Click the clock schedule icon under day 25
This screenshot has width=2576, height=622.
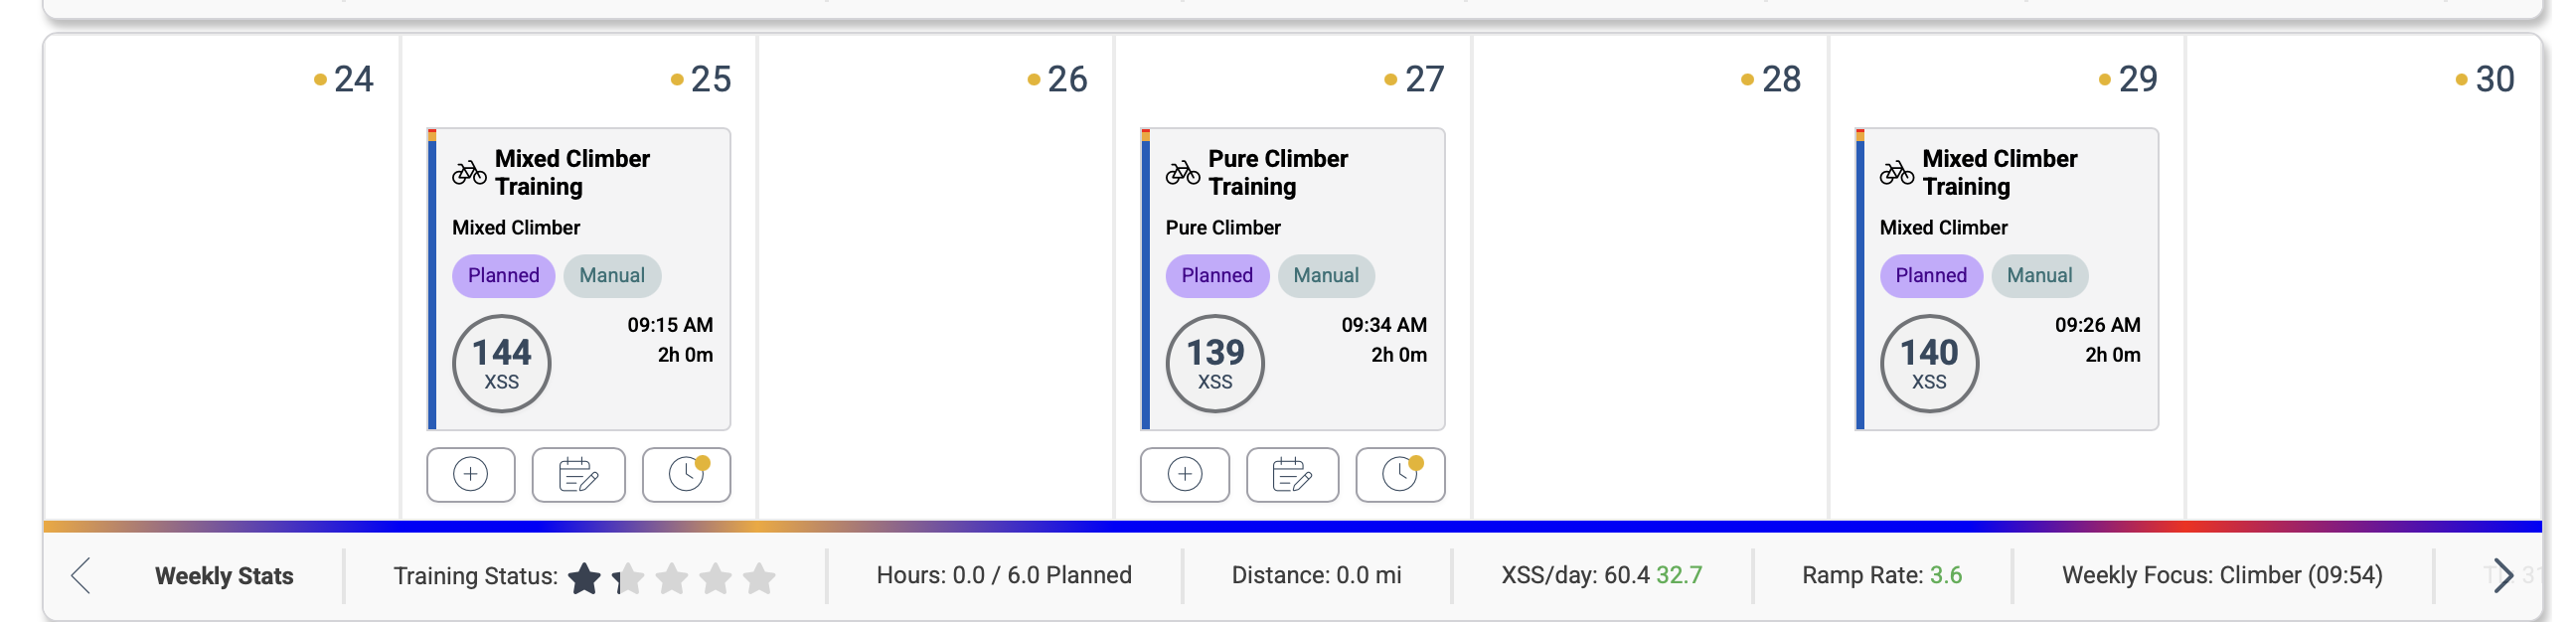click(x=686, y=474)
